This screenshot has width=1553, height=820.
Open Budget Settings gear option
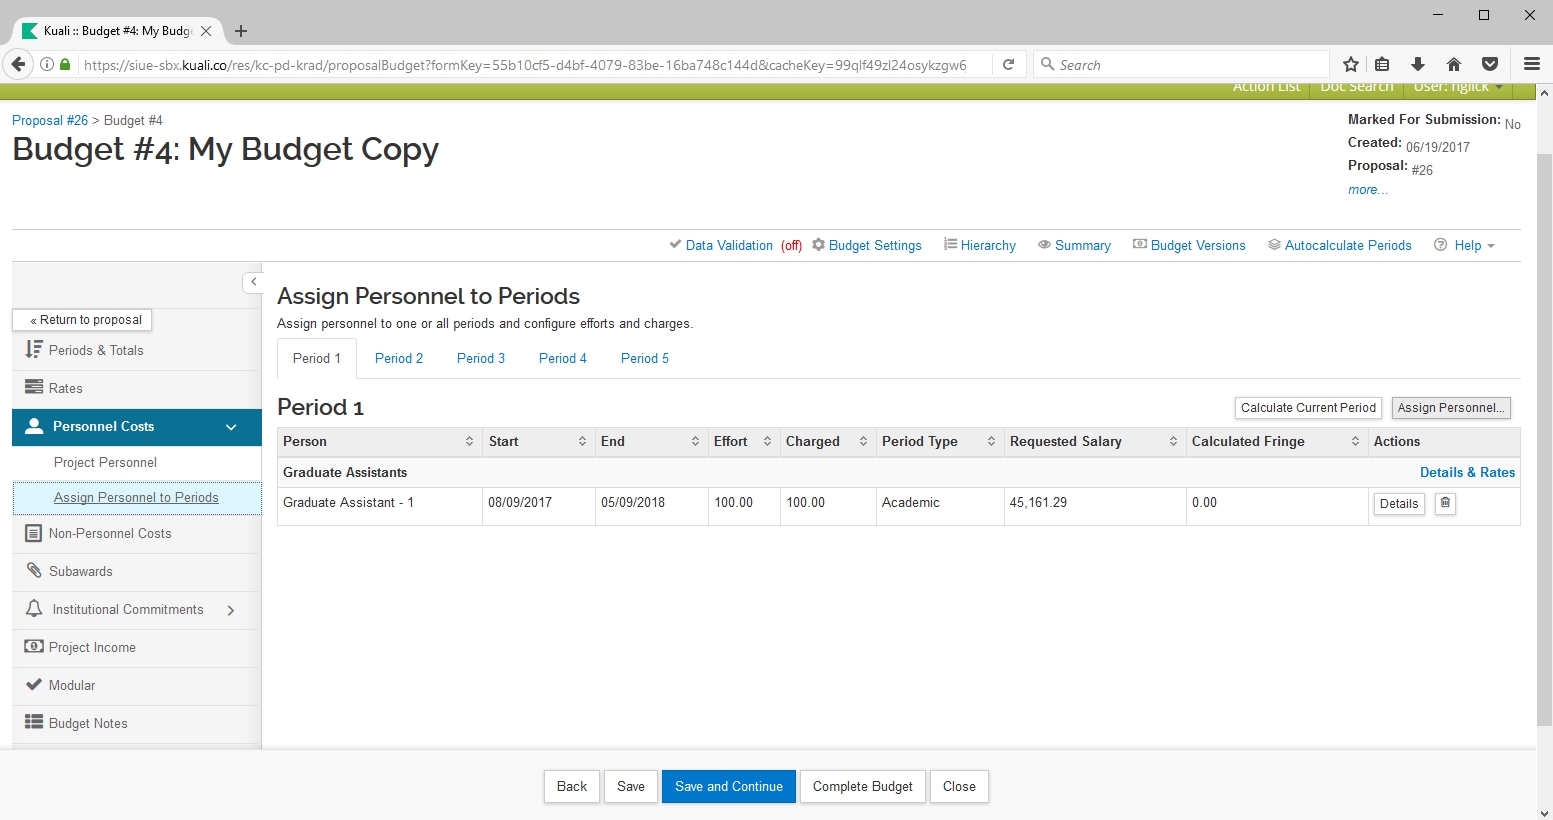tap(867, 245)
